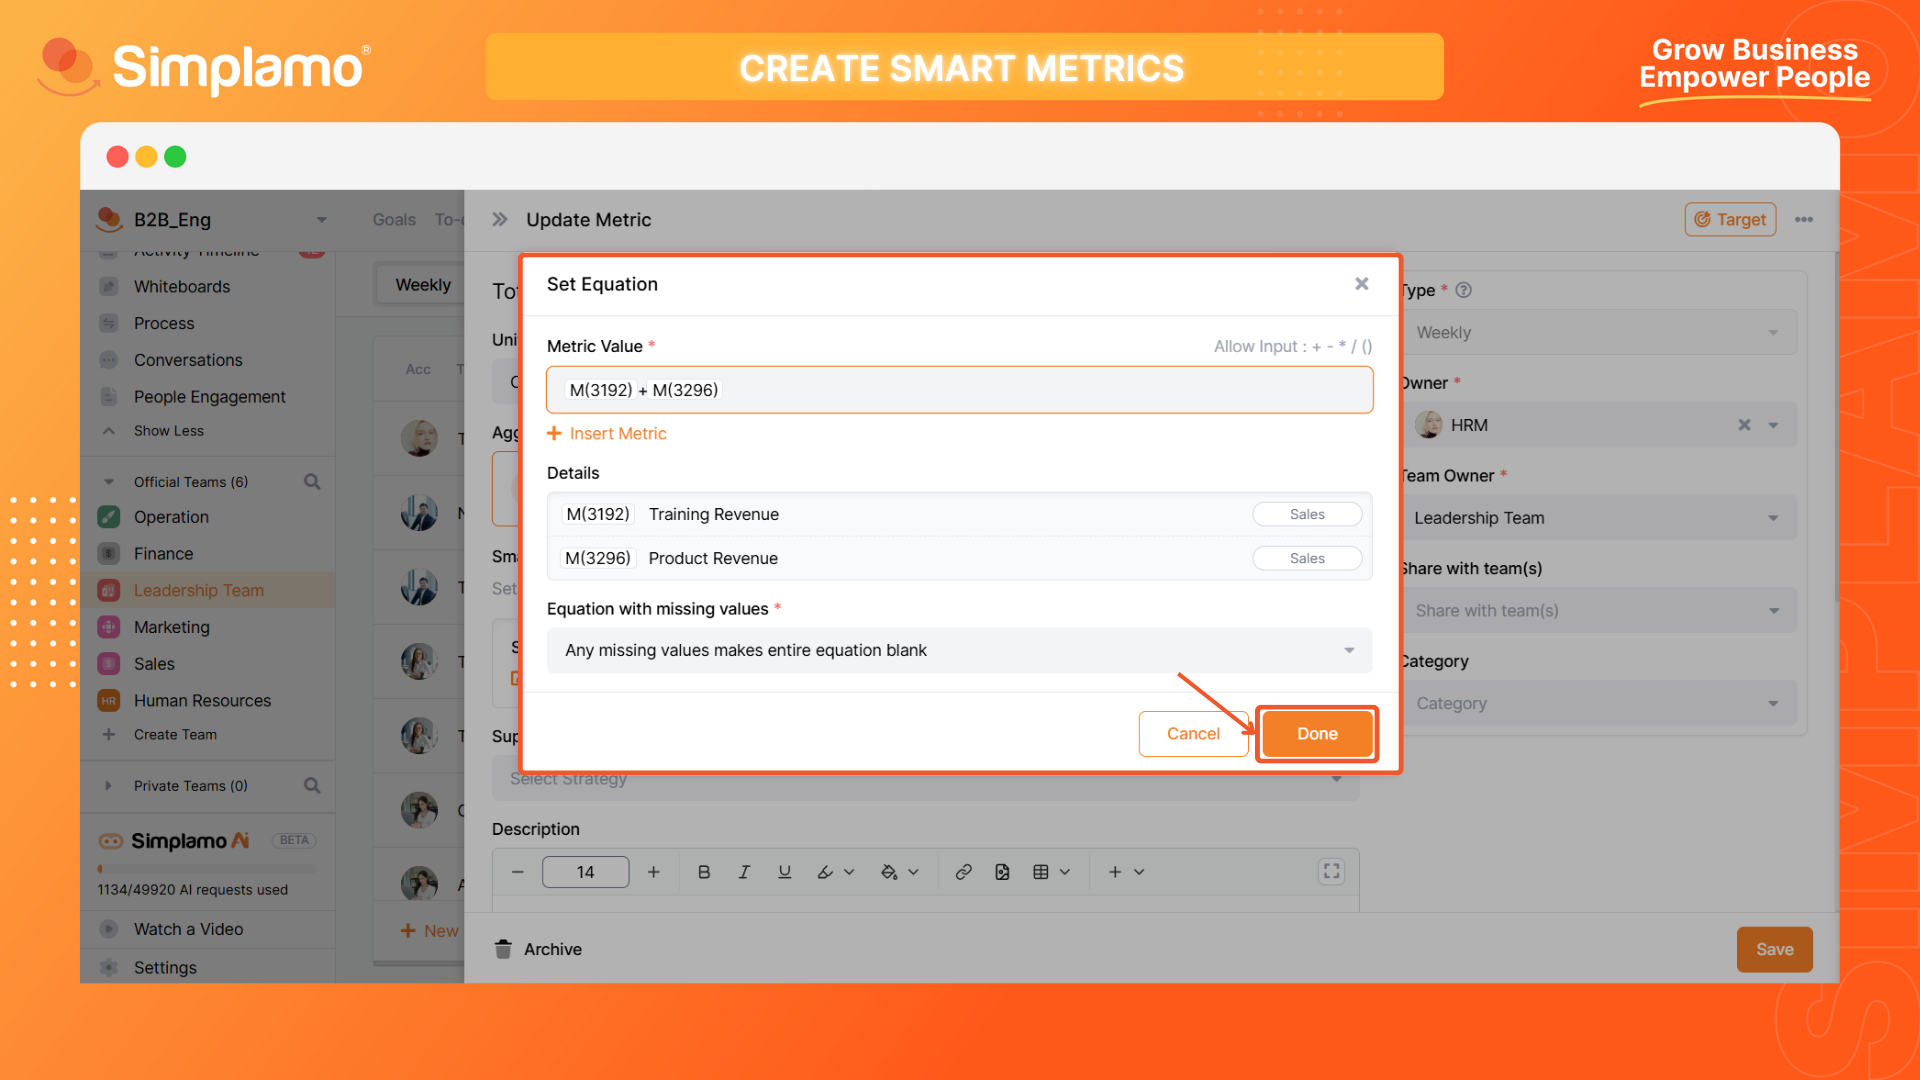1920x1080 pixels.
Task: Switch to the Goals tab
Action: (x=393, y=219)
